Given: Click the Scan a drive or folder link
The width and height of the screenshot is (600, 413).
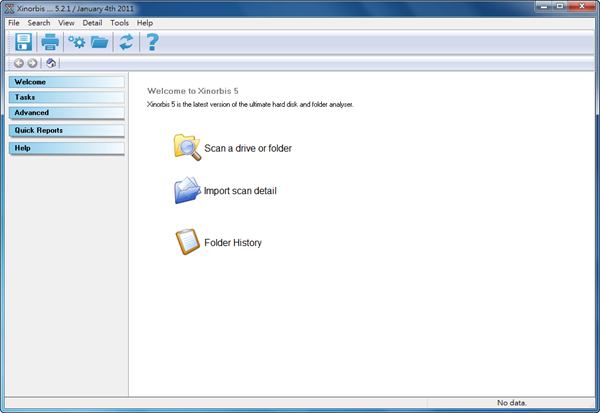Looking at the screenshot, I should point(248,148).
